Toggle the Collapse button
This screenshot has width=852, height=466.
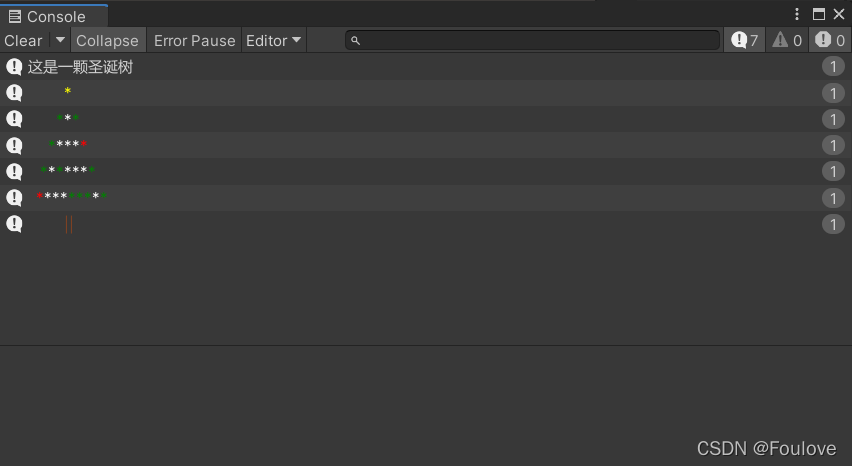pos(108,40)
